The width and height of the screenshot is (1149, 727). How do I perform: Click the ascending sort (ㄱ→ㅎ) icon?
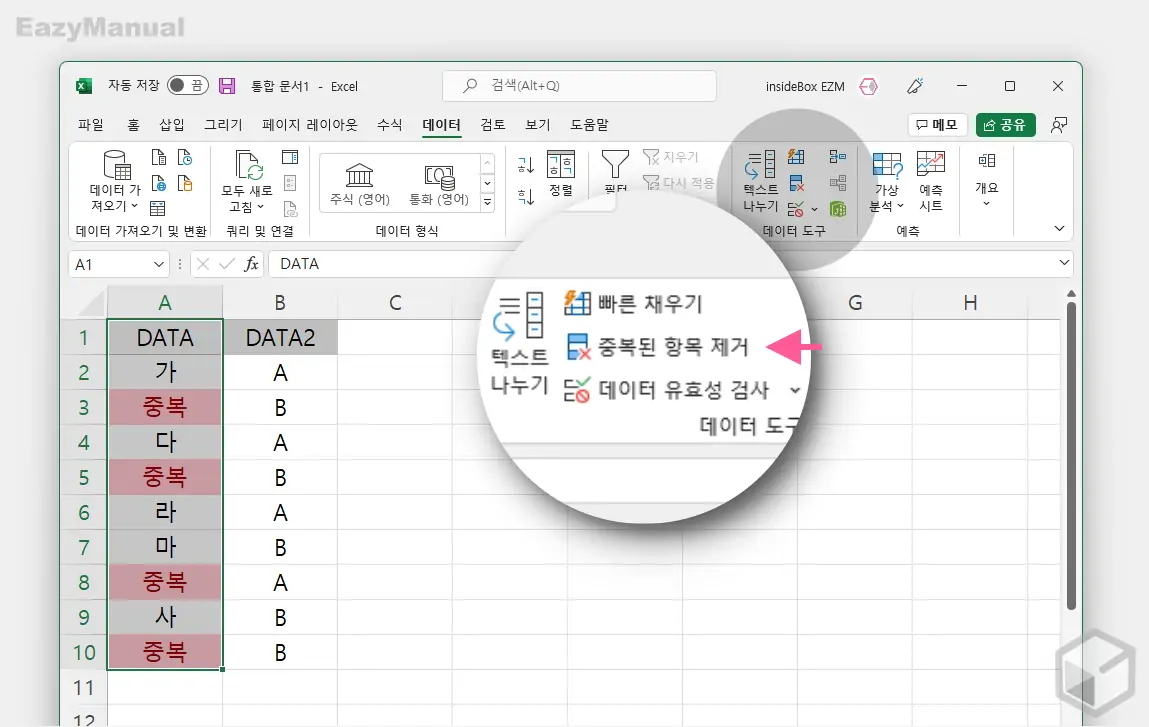point(526,165)
